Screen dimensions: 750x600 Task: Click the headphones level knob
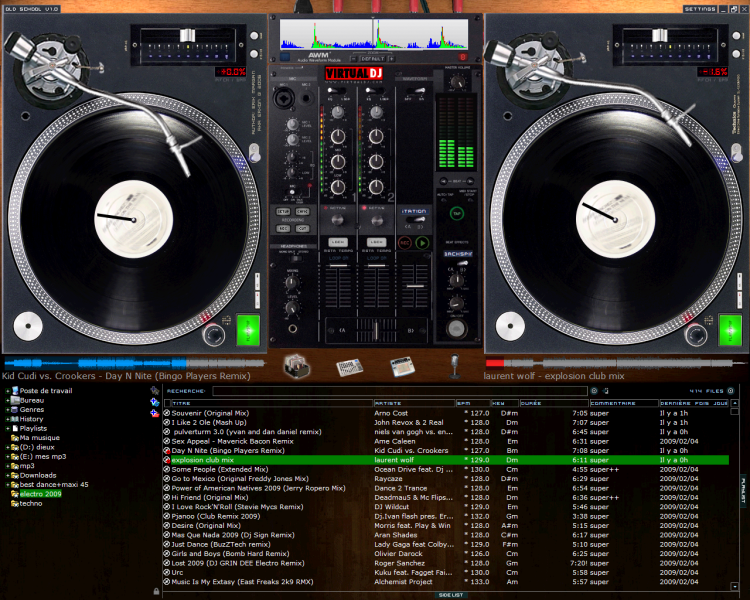click(x=292, y=308)
